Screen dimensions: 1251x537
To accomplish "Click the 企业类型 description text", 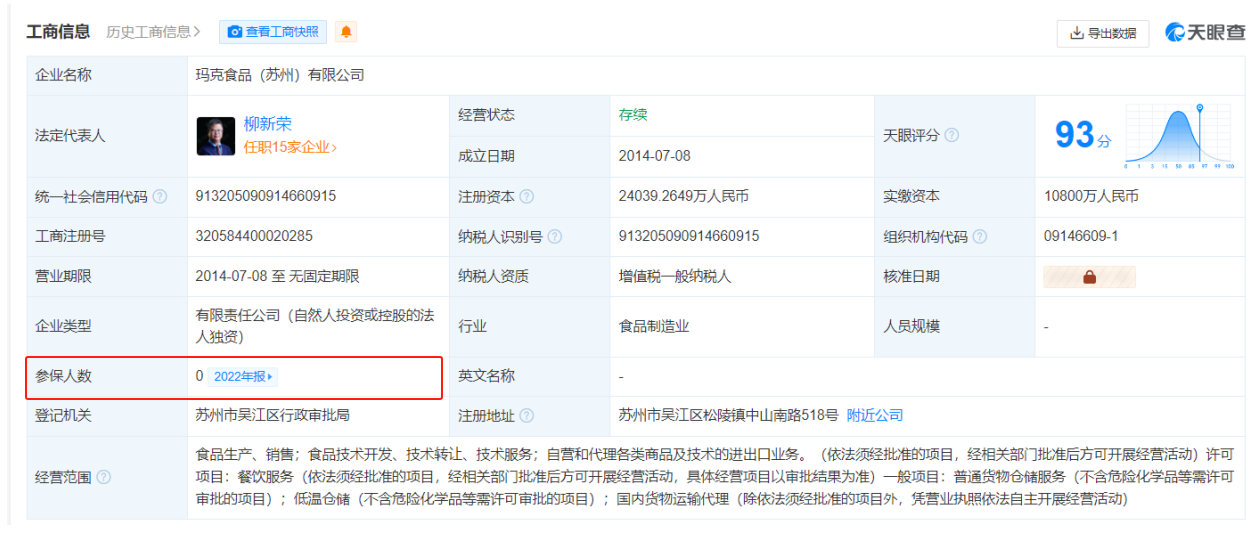I will point(317,326).
